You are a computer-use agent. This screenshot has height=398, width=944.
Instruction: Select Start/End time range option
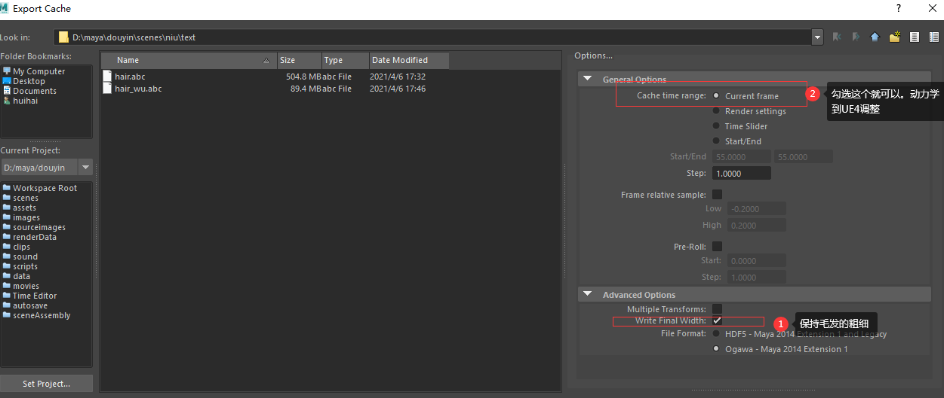pos(716,141)
